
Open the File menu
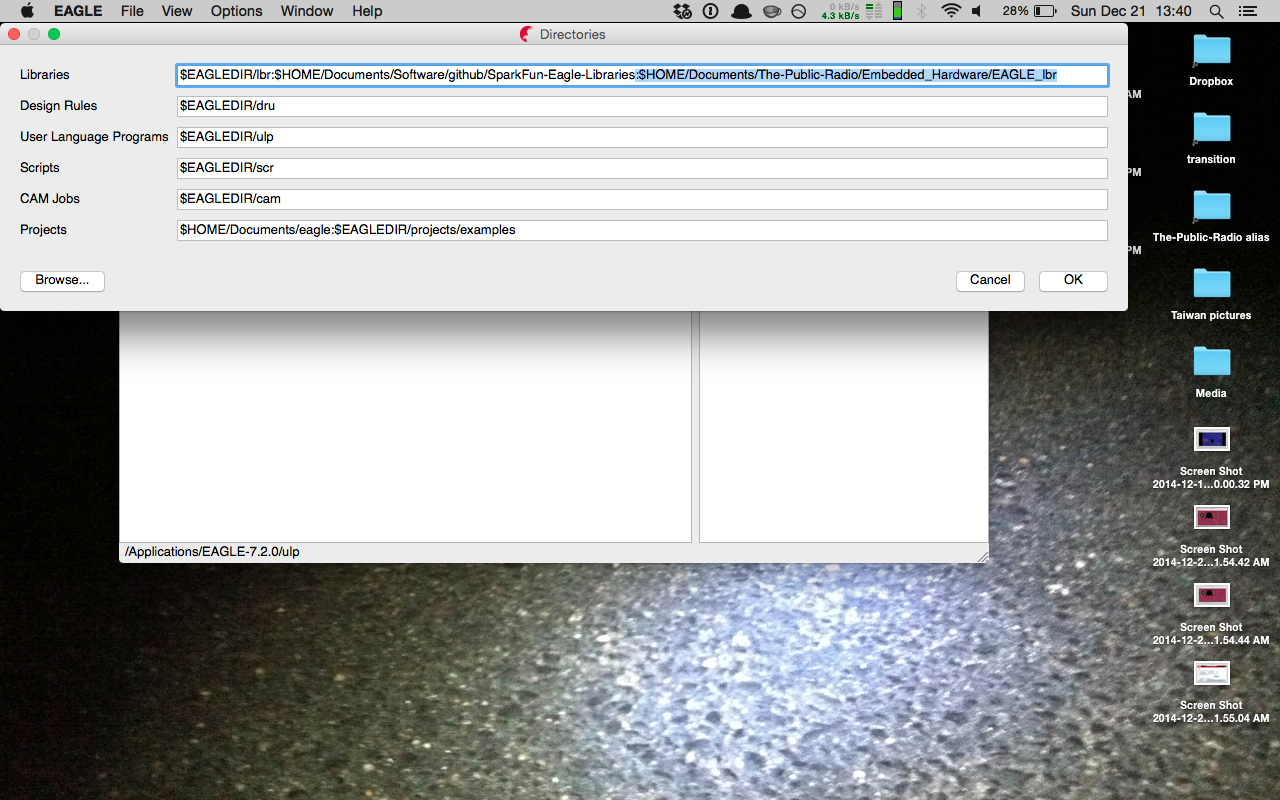pyautogui.click(x=132, y=11)
